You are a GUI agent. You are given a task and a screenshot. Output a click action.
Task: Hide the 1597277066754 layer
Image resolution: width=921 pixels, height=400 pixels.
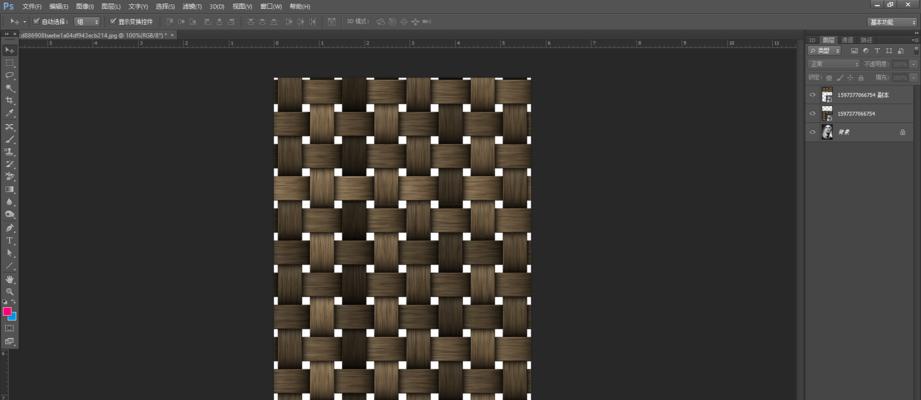pos(813,113)
